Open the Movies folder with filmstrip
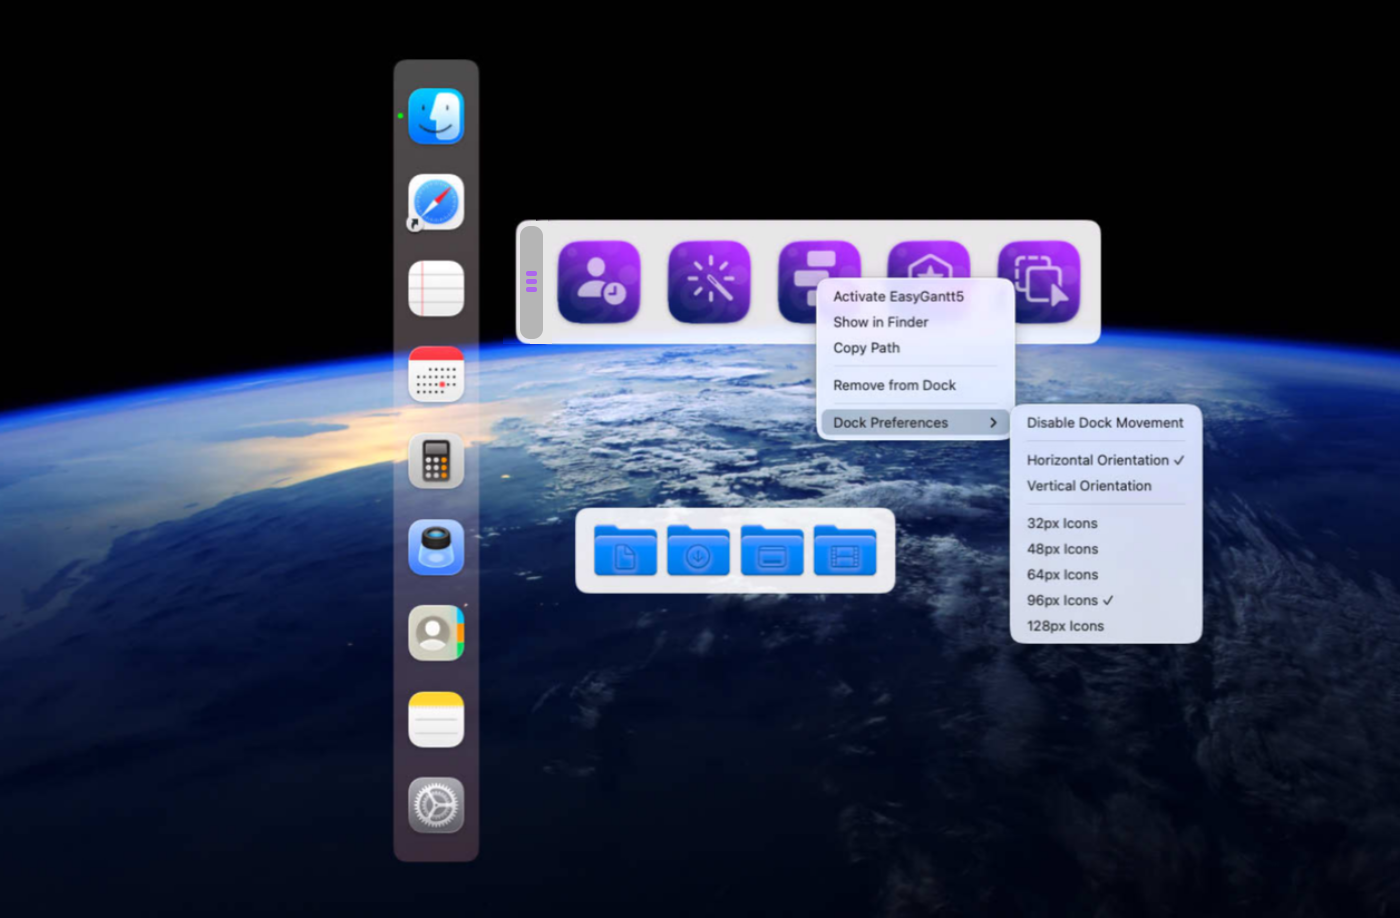Viewport: 1400px width, 918px height. (x=845, y=550)
